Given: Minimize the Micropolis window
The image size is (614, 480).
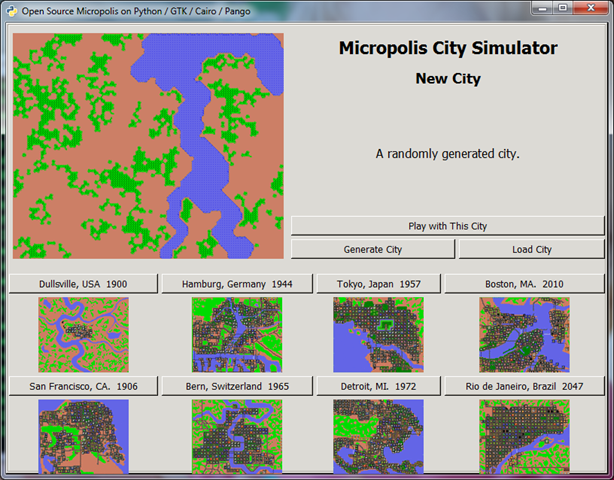Looking at the screenshot, I should [542, 8].
